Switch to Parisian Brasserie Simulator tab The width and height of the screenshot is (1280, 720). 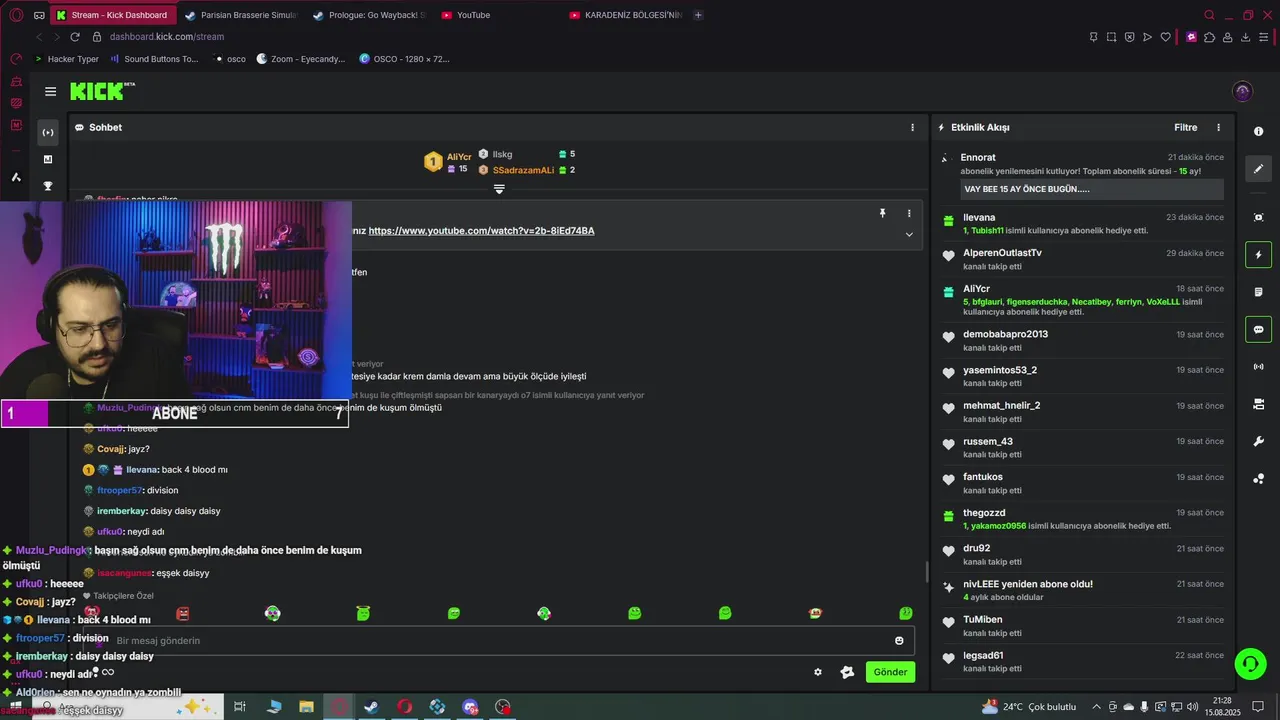click(x=241, y=15)
